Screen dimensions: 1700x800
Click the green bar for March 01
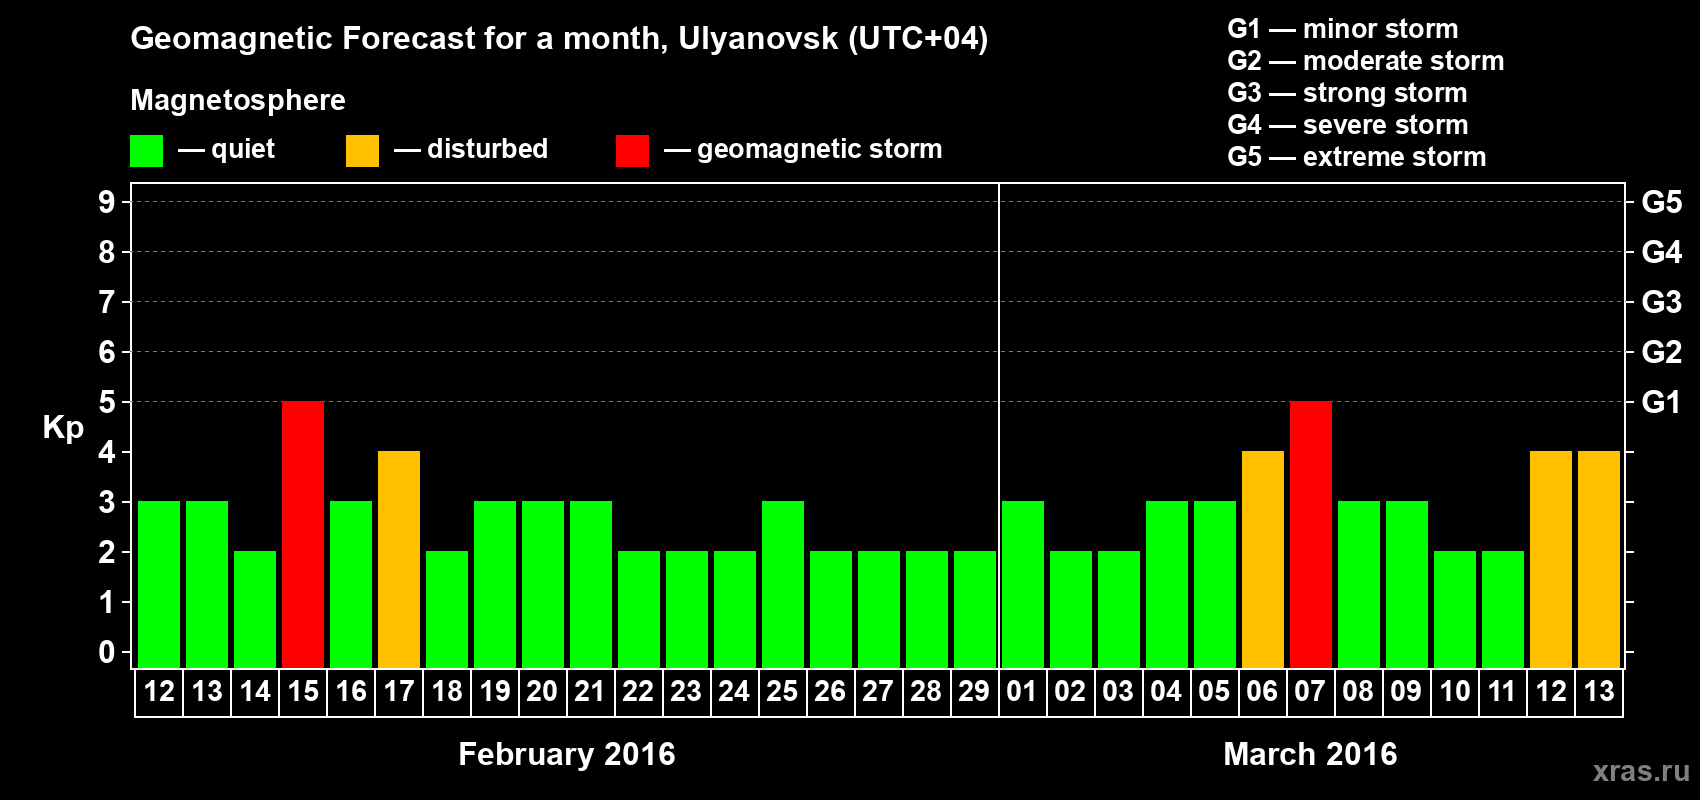[1023, 585]
